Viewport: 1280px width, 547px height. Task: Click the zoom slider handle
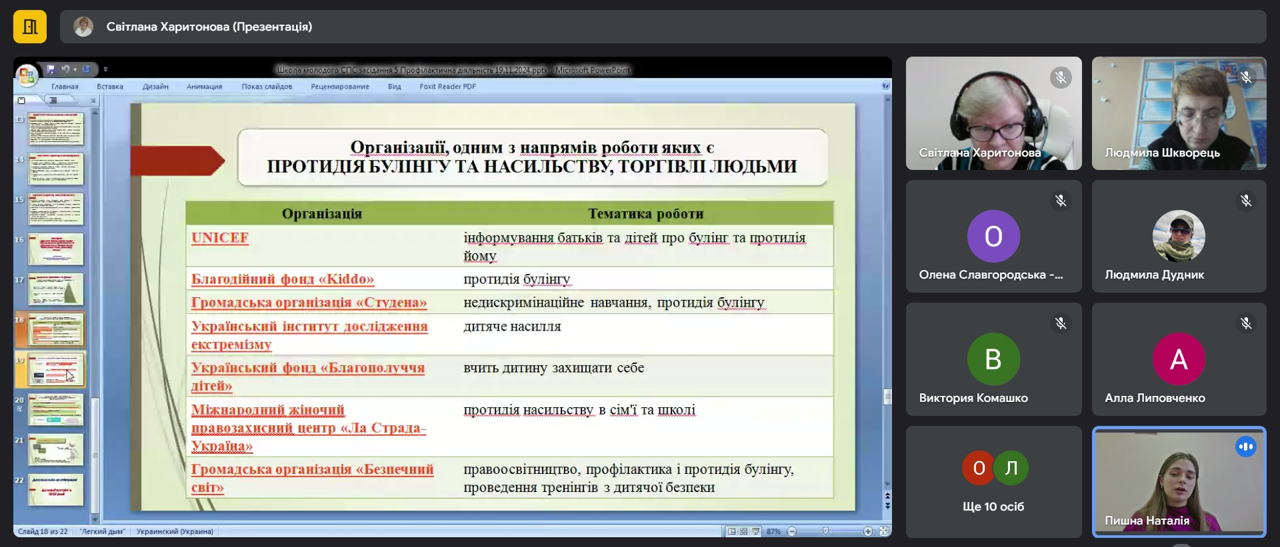826,531
